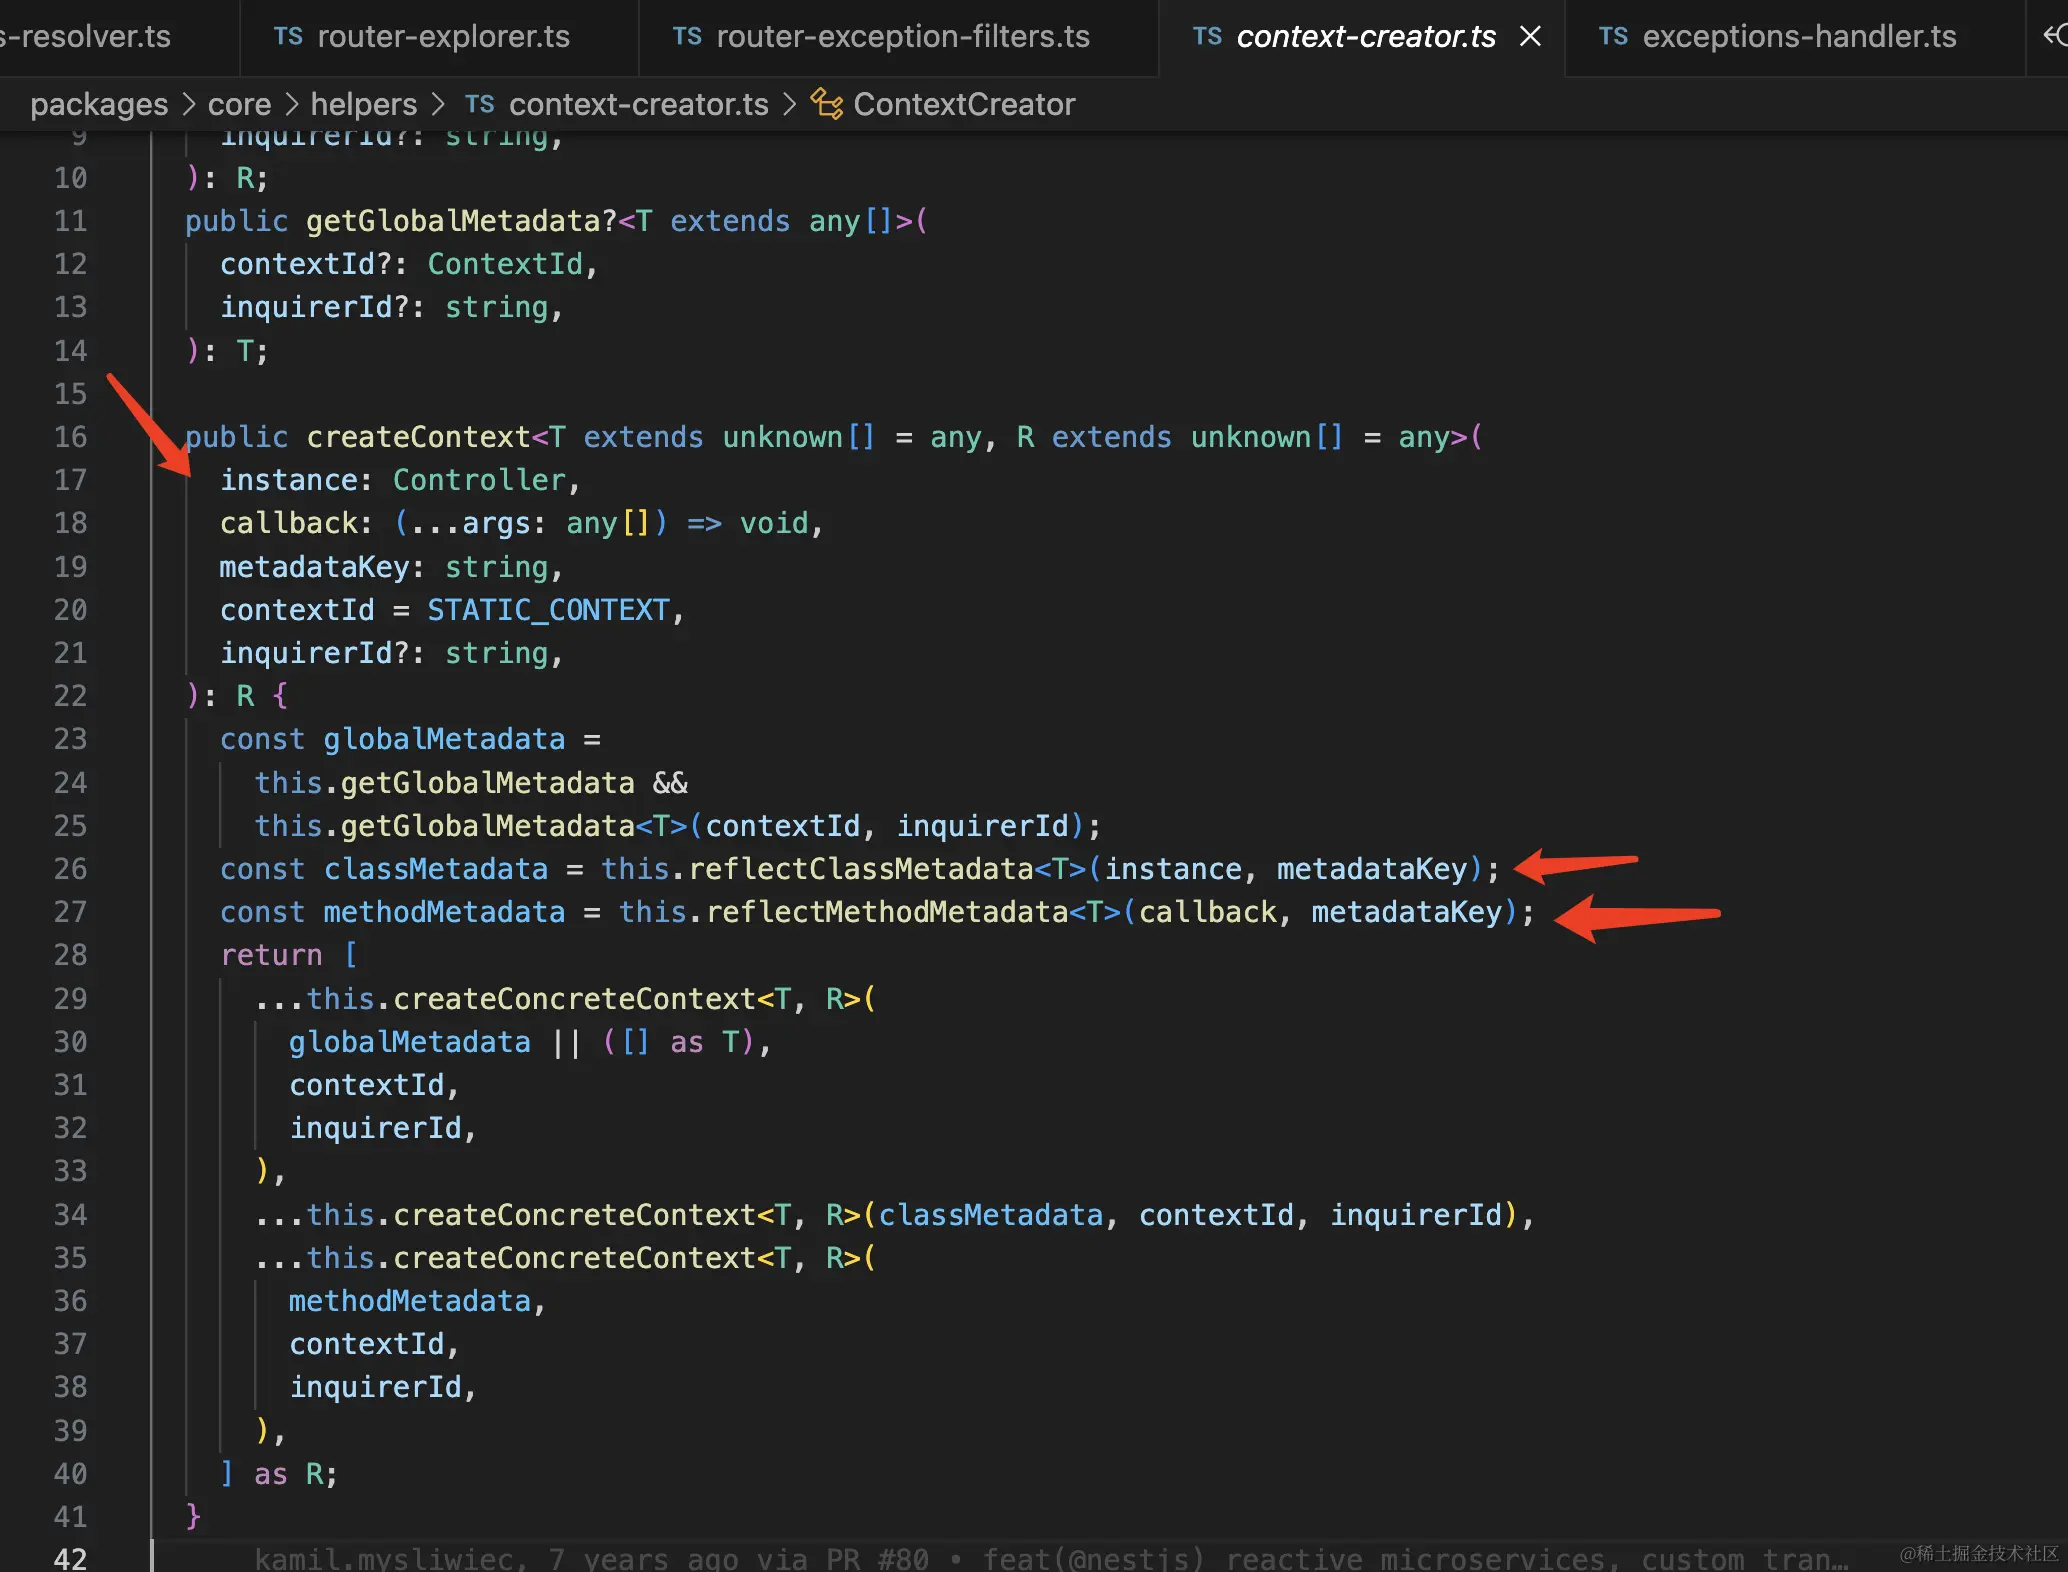Click the metadataKey parameter on line 19
This screenshot has height=1572, width=2068.
(x=314, y=567)
